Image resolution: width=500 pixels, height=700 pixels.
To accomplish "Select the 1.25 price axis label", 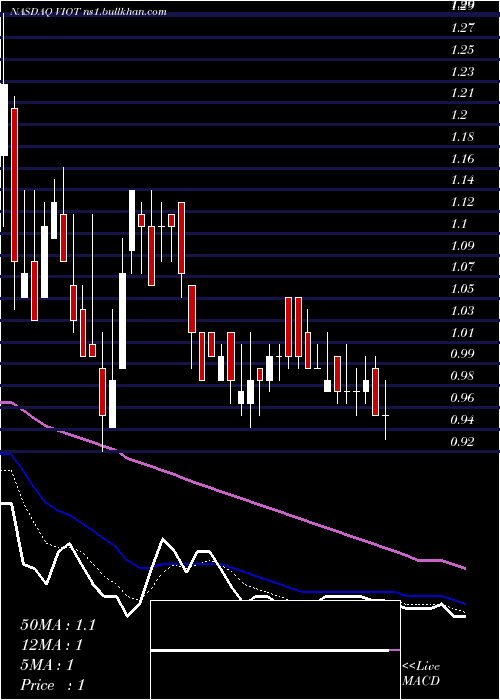I will [x=462, y=50].
